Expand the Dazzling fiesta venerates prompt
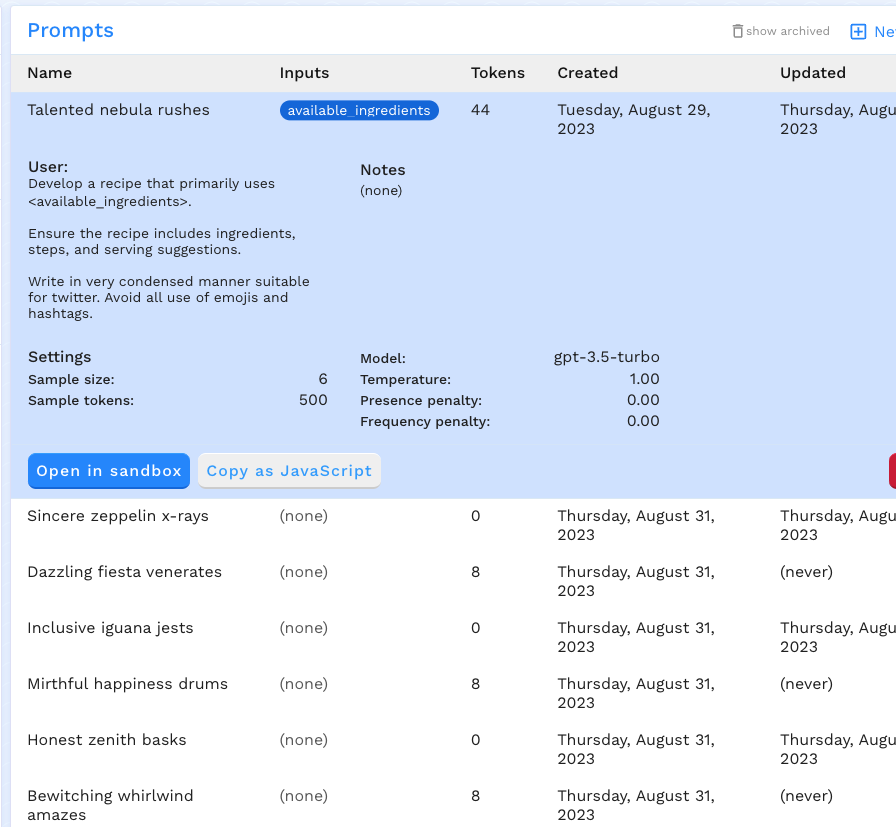Screen dimensions: 896x827 tap(124, 573)
